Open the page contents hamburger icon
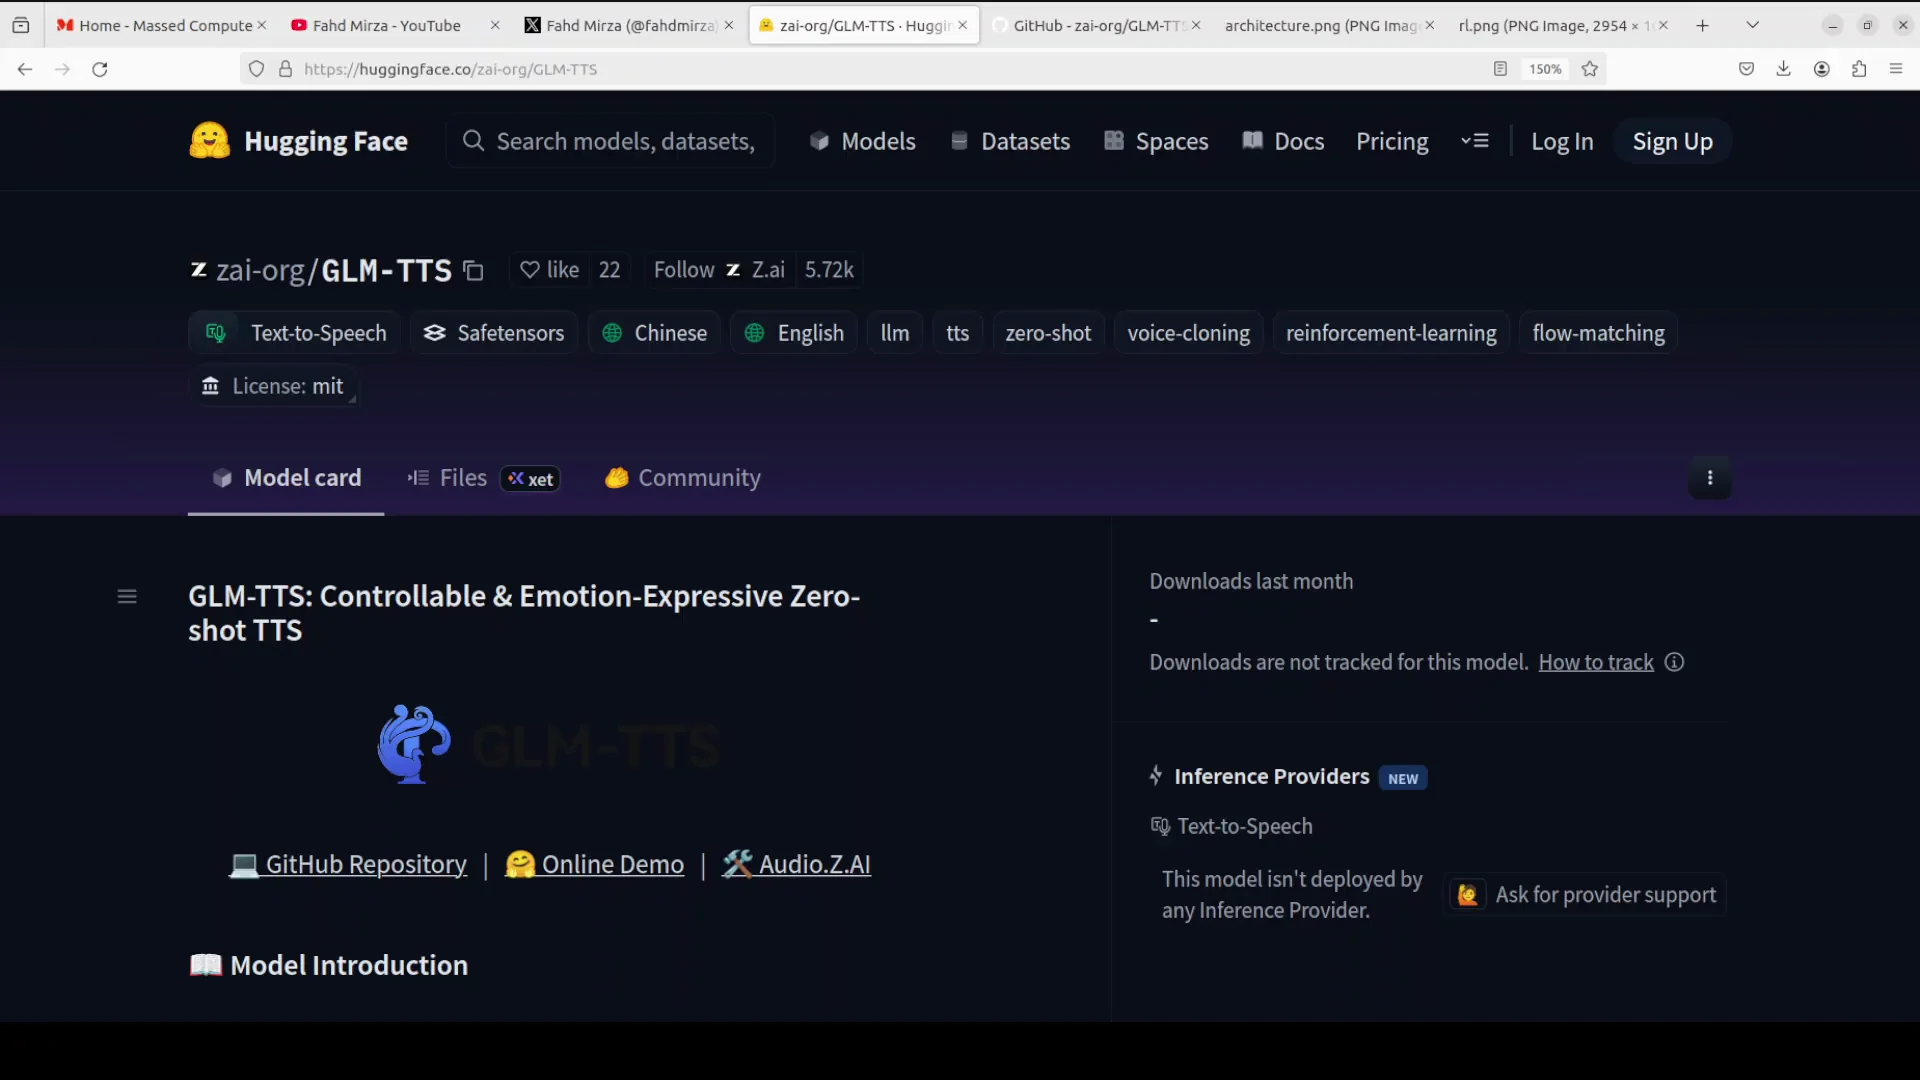1920x1080 pixels. click(x=126, y=595)
